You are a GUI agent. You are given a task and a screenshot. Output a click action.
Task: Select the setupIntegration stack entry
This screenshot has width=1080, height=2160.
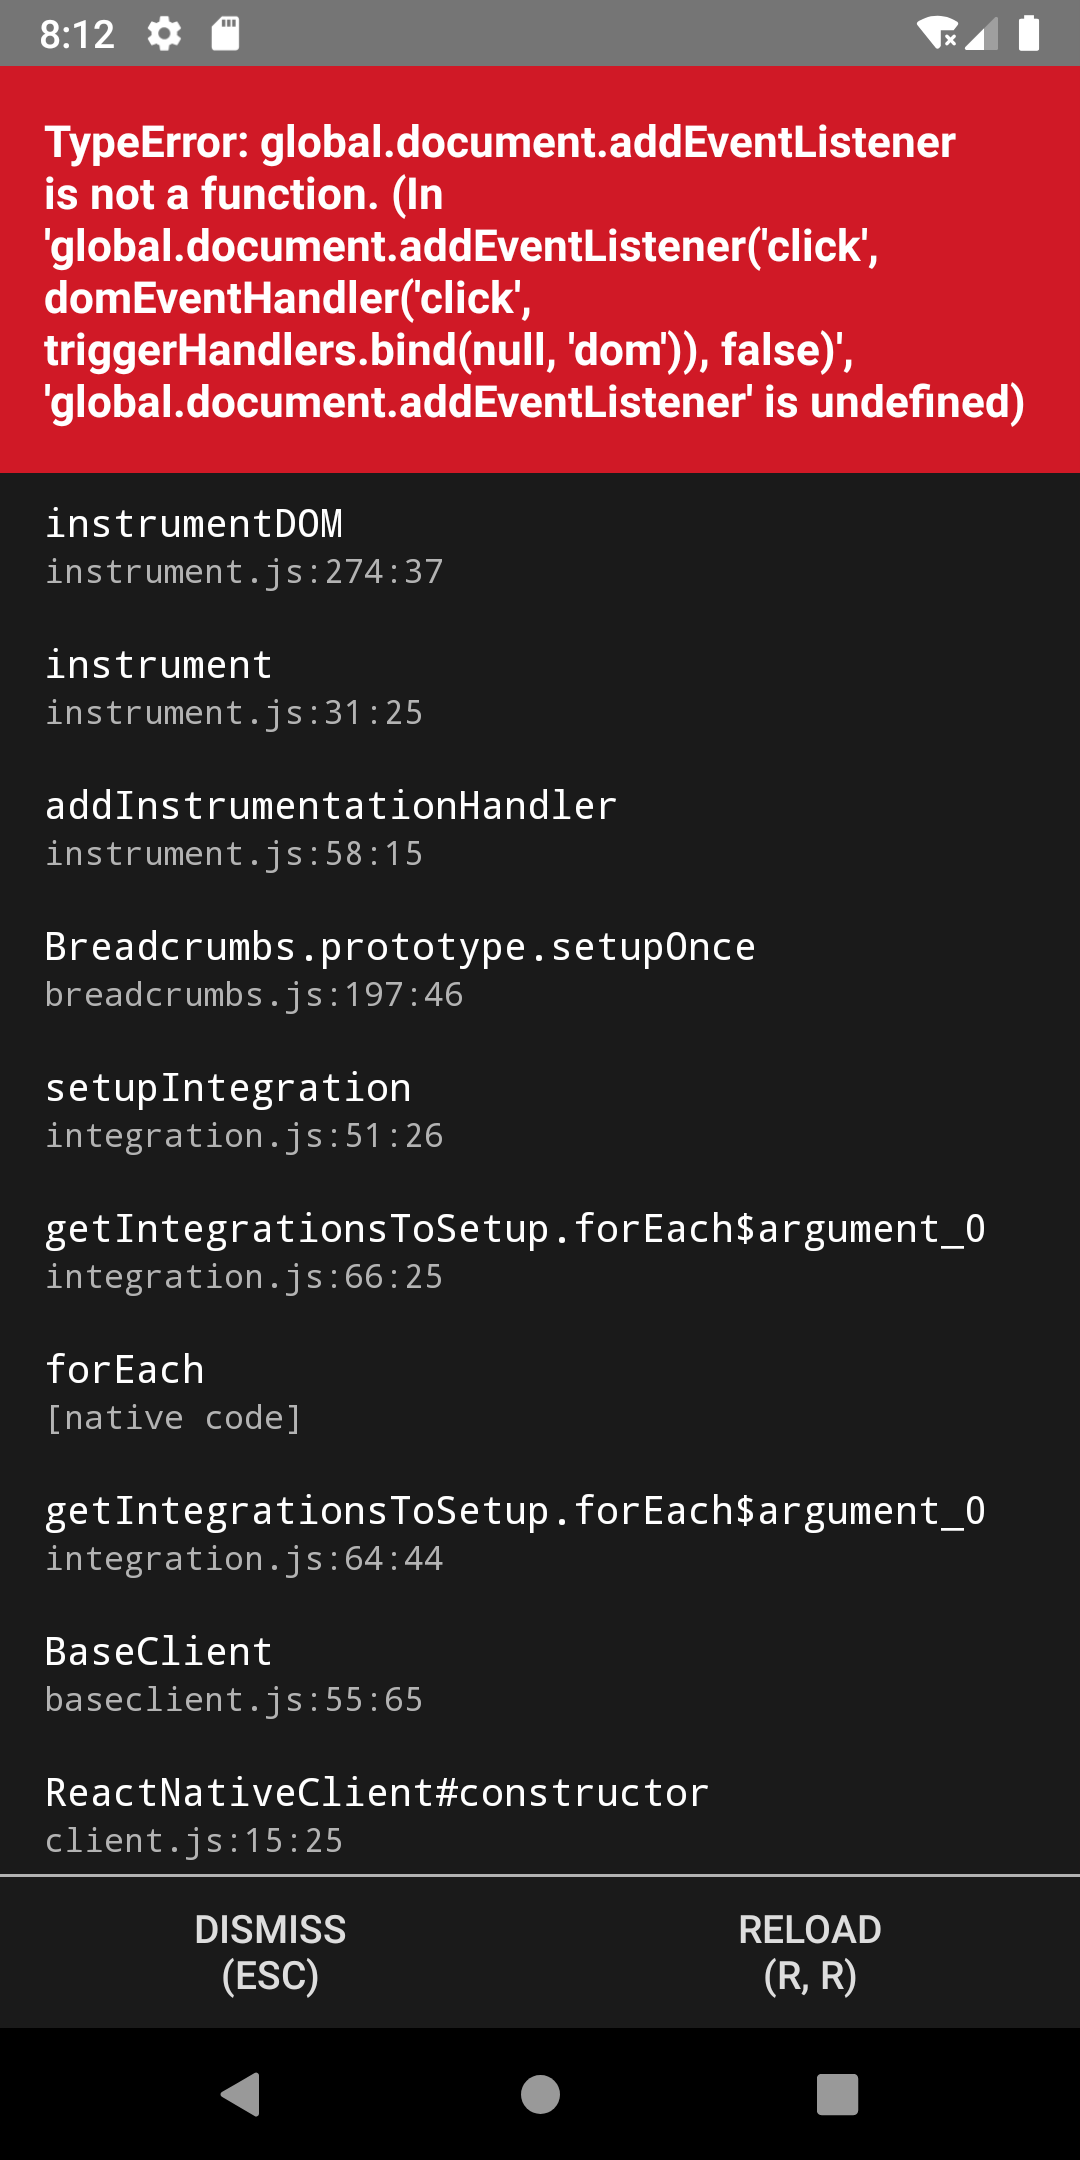tap(228, 1087)
